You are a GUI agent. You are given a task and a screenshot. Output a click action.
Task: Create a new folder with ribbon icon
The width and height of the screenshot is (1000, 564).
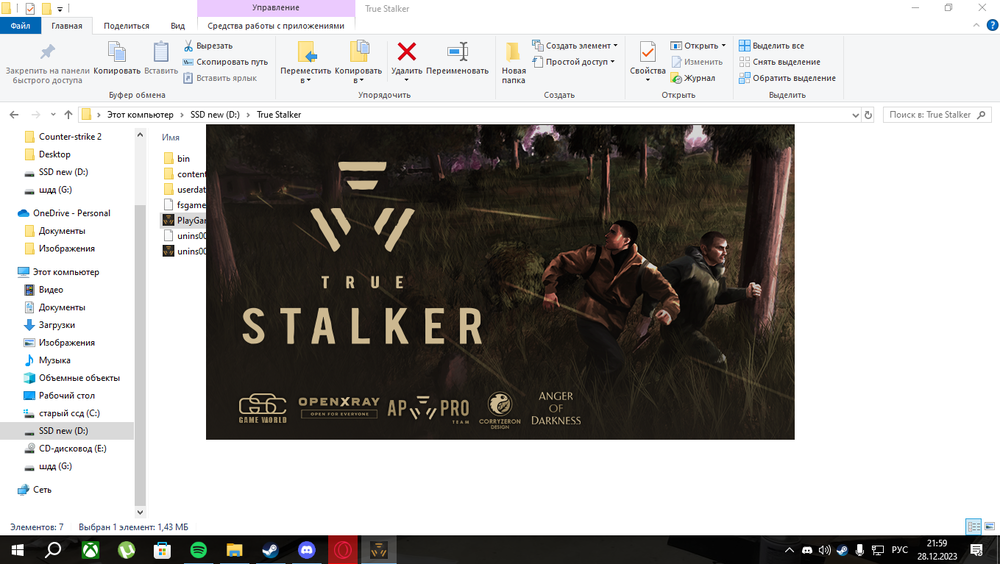pos(513,53)
